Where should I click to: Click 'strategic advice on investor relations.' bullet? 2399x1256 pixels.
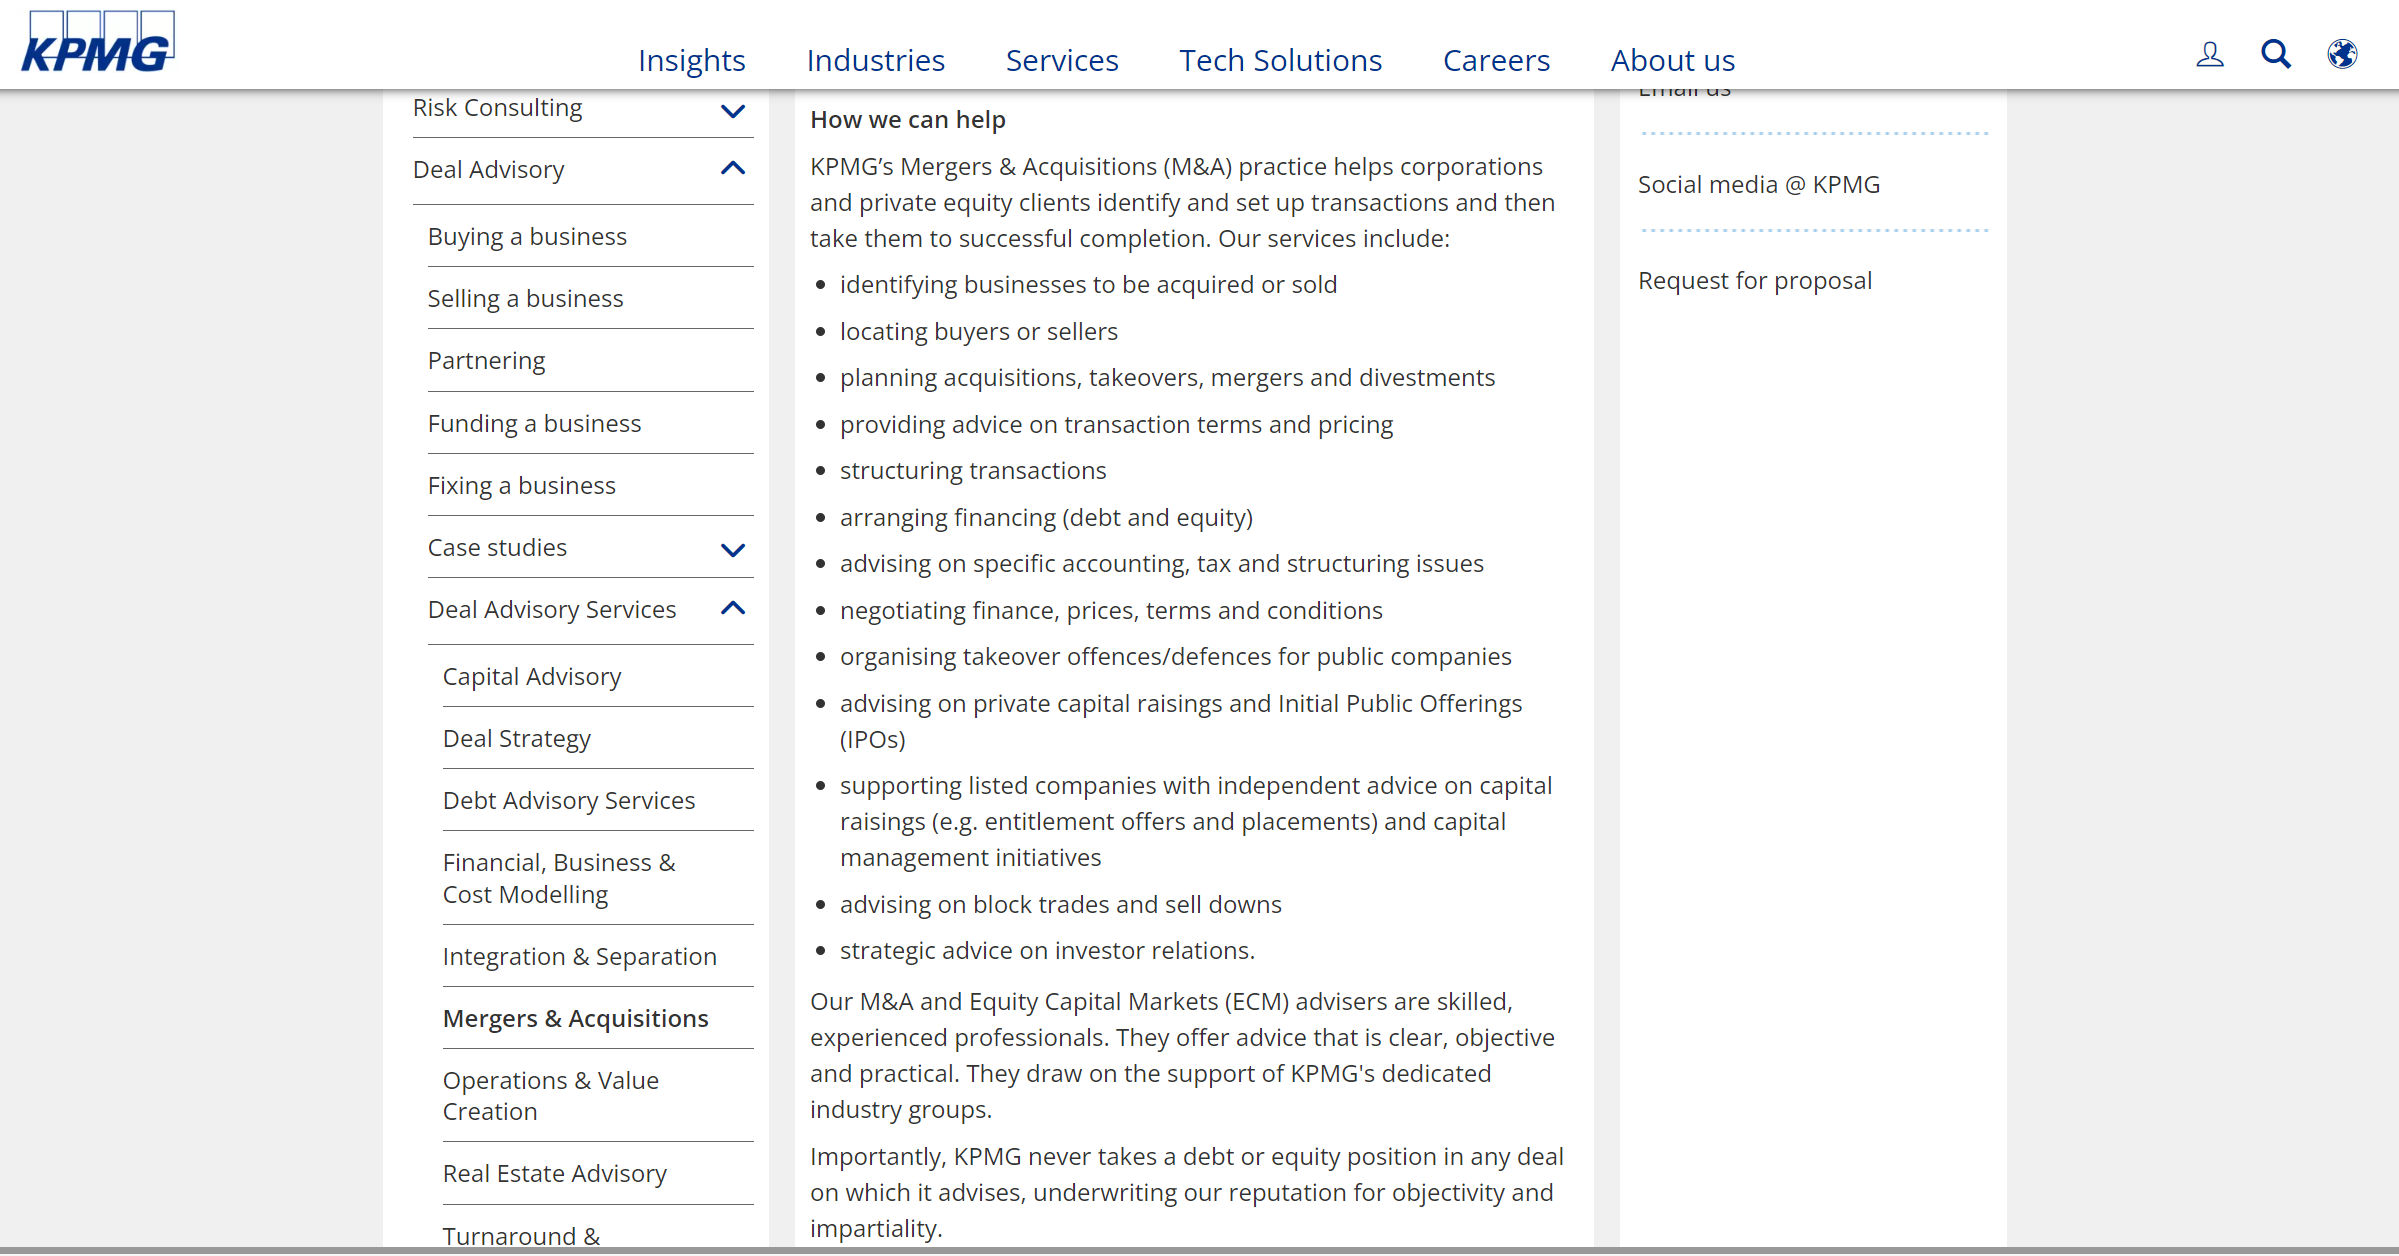coord(1047,951)
